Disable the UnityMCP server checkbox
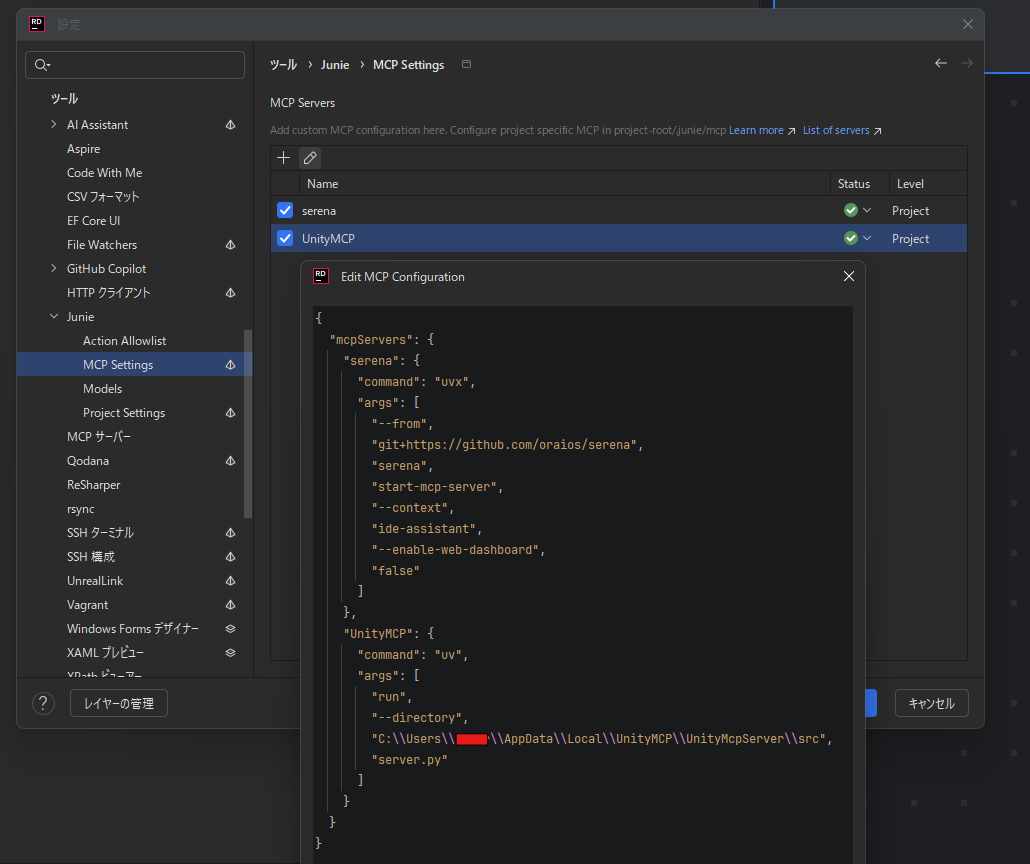The width and height of the screenshot is (1030, 864). (x=285, y=239)
